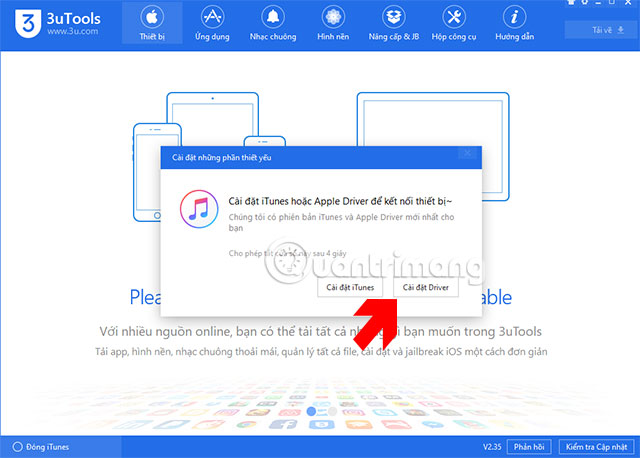
Task: Open the Nâng cấp & JB tab
Action: (x=393, y=23)
